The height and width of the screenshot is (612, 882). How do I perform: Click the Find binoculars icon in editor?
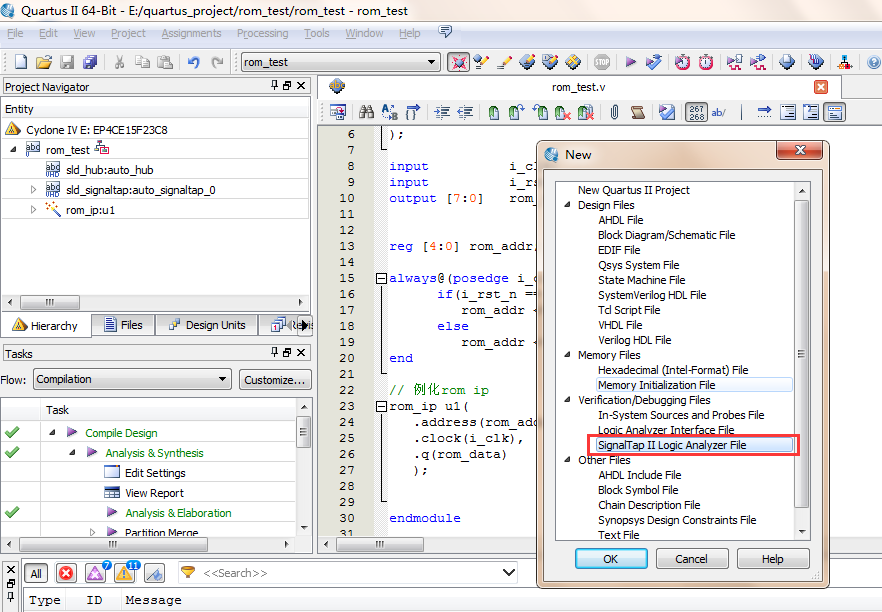[366, 112]
